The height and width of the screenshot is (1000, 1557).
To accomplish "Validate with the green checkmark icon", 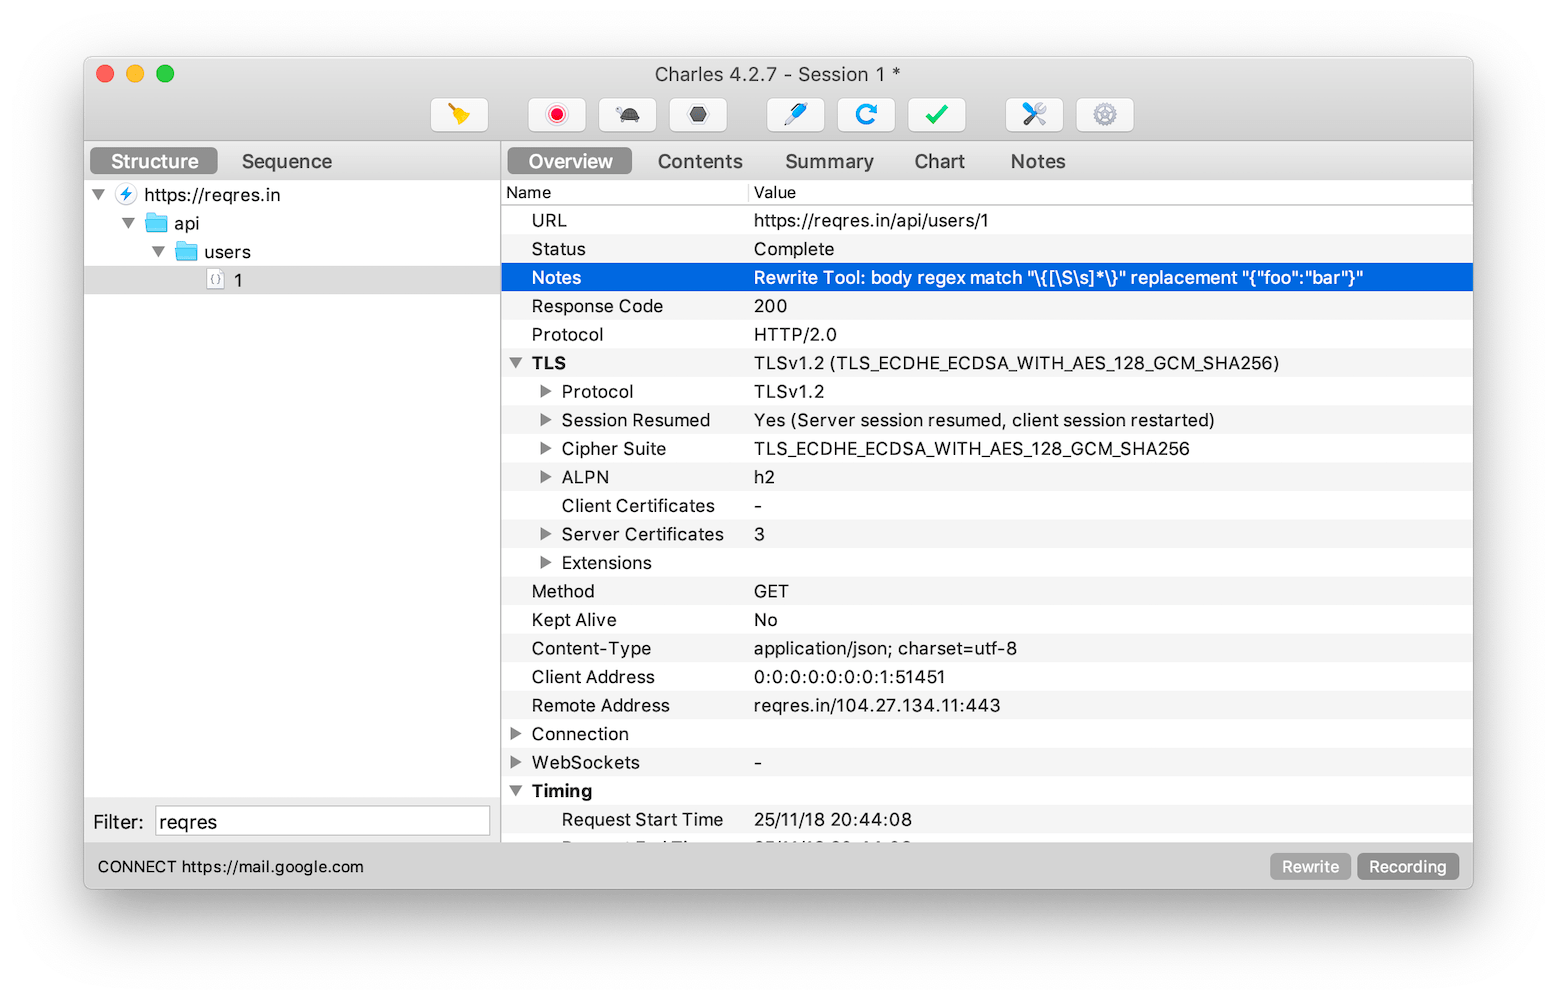I will click(x=936, y=114).
